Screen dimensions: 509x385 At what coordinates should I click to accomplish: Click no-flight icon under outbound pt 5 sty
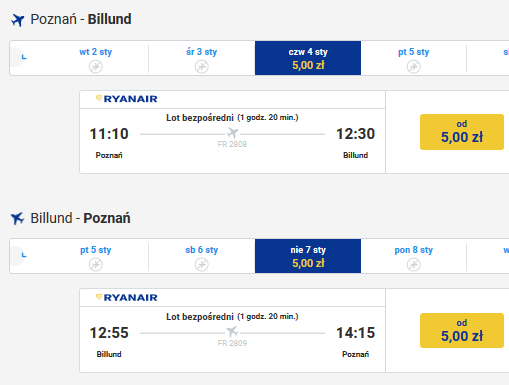[x=414, y=67]
